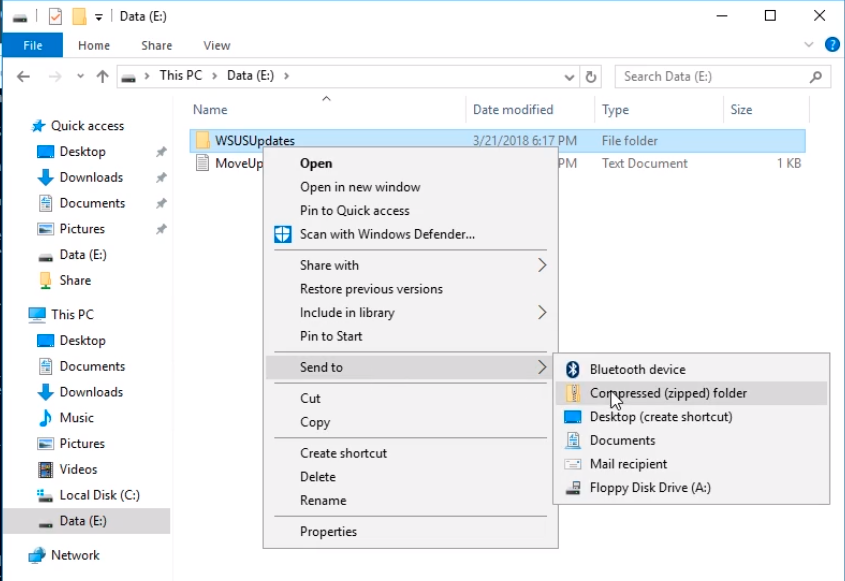This screenshot has height=581, width=845.
Task: Click the Properties quick access toolbar icon
Action: point(55,17)
